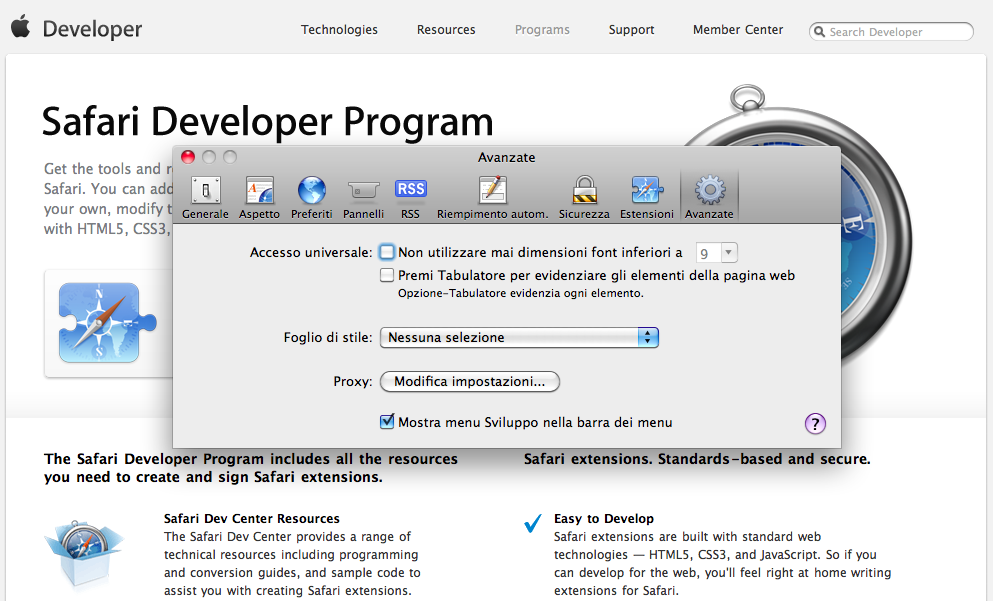The width and height of the screenshot is (993, 601).
Task: Open the Member Center link
Action: pyautogui.click(x=738, y=30)
